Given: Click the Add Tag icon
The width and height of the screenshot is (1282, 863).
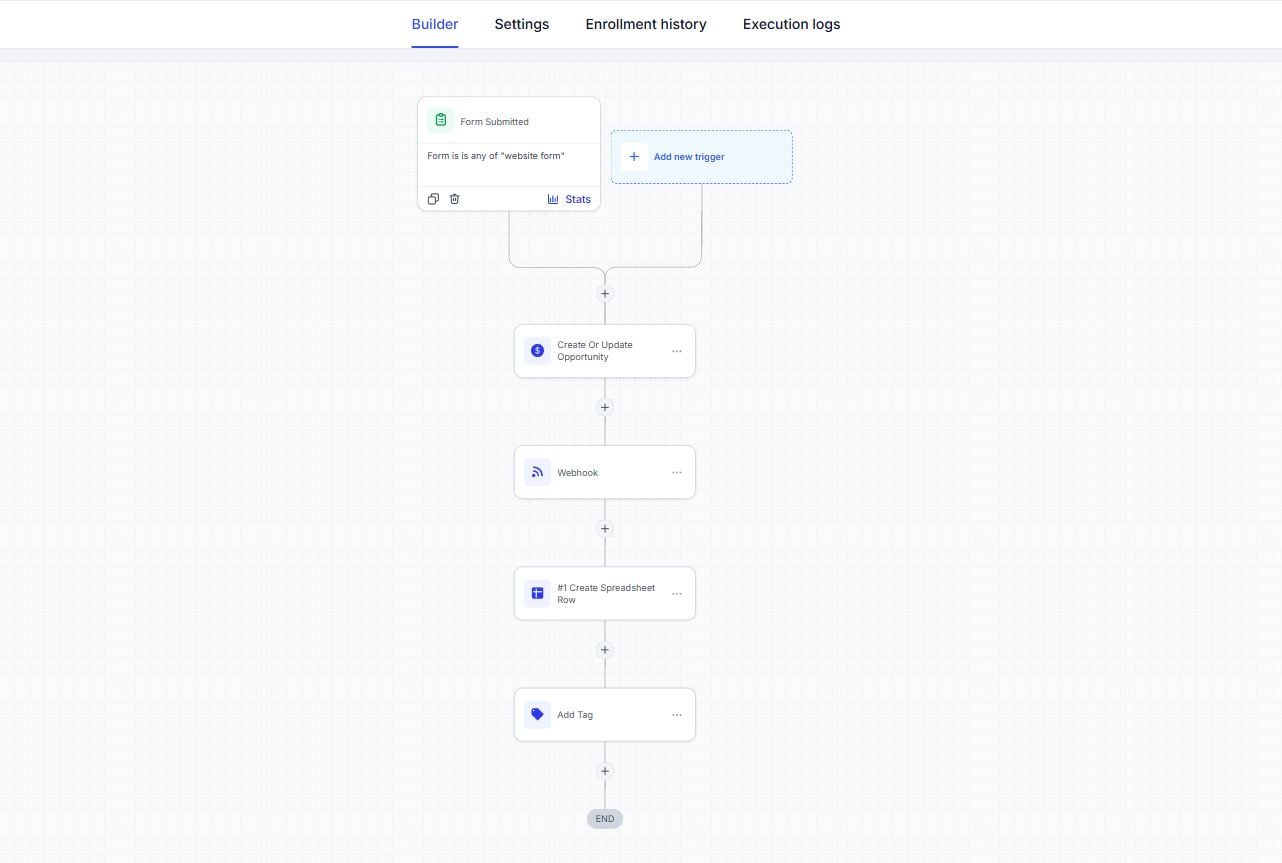Looking at the screenshot, I should pos(537,715).
